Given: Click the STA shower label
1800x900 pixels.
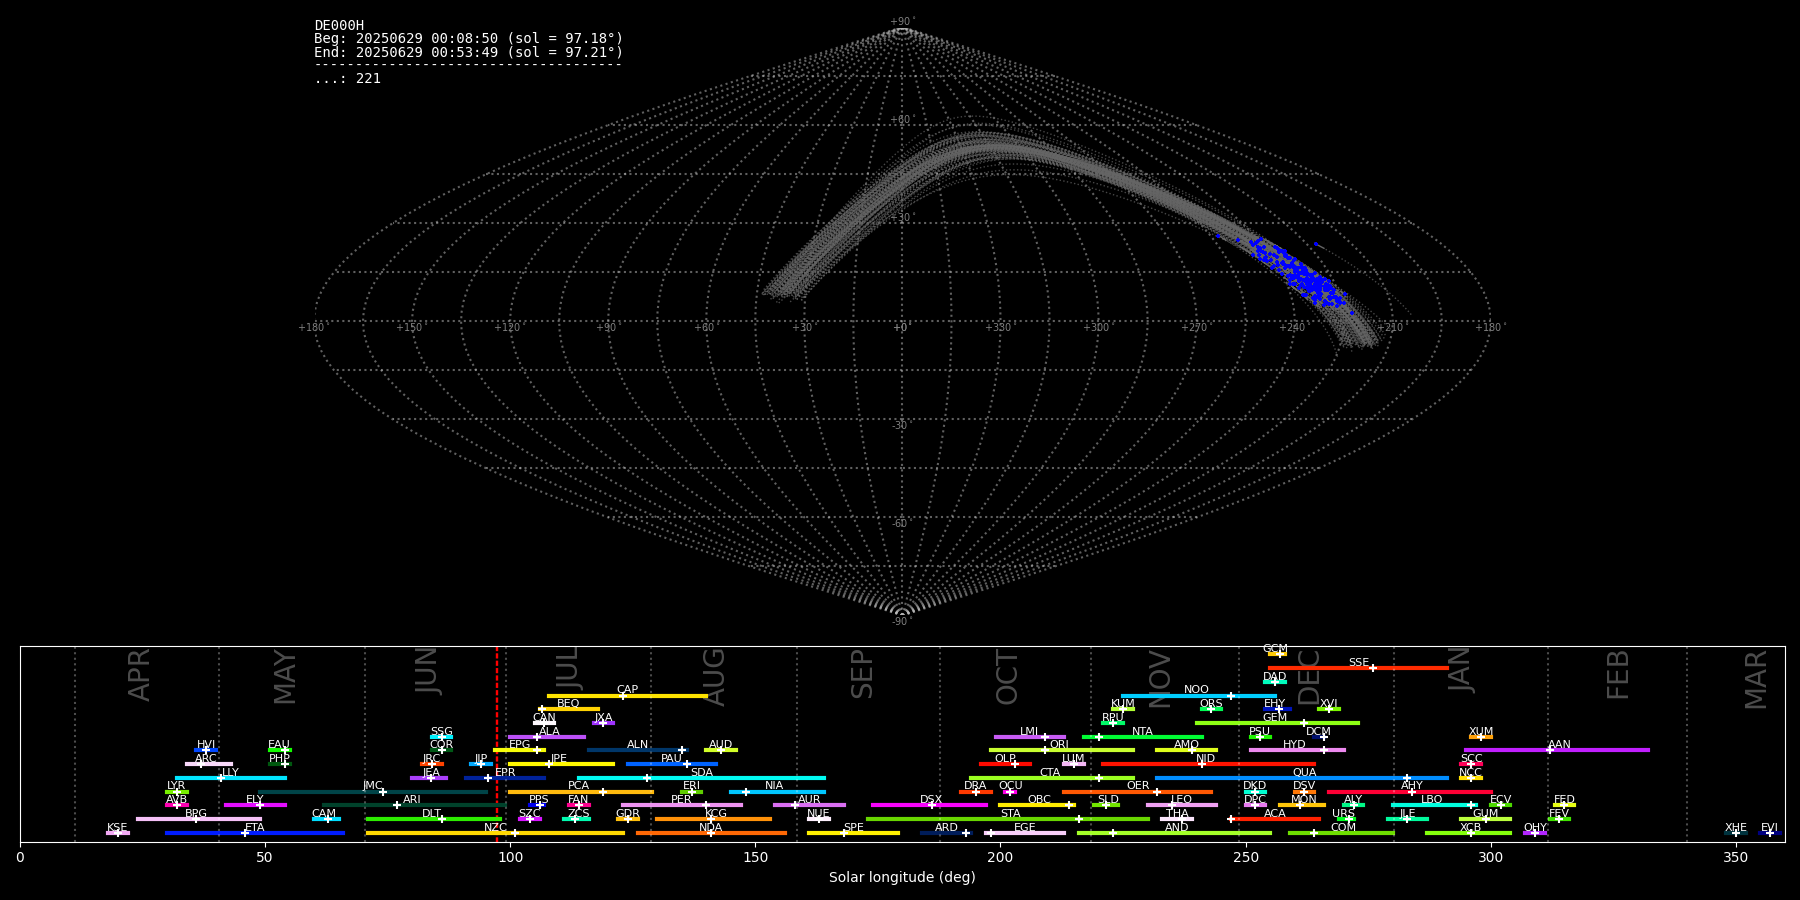Looking at the screenshot, I should (x=1011, y=814).
